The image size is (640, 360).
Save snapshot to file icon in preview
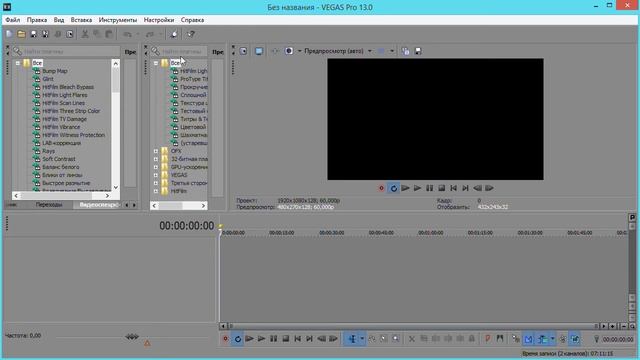pos(418,51)
